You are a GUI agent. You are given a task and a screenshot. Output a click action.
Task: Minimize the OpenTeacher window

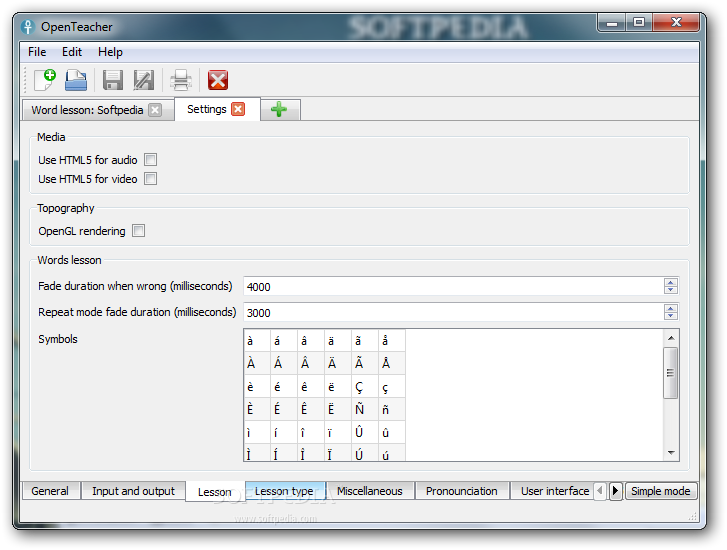point(612,22)
